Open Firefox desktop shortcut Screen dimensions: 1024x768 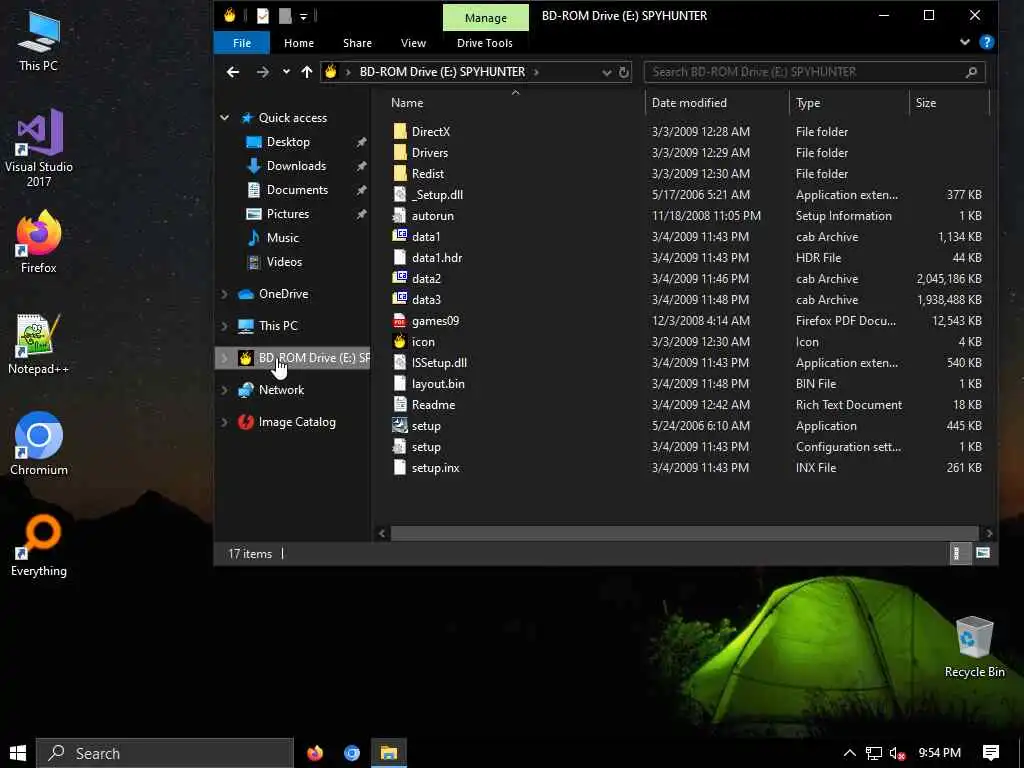tap(39, 242)
